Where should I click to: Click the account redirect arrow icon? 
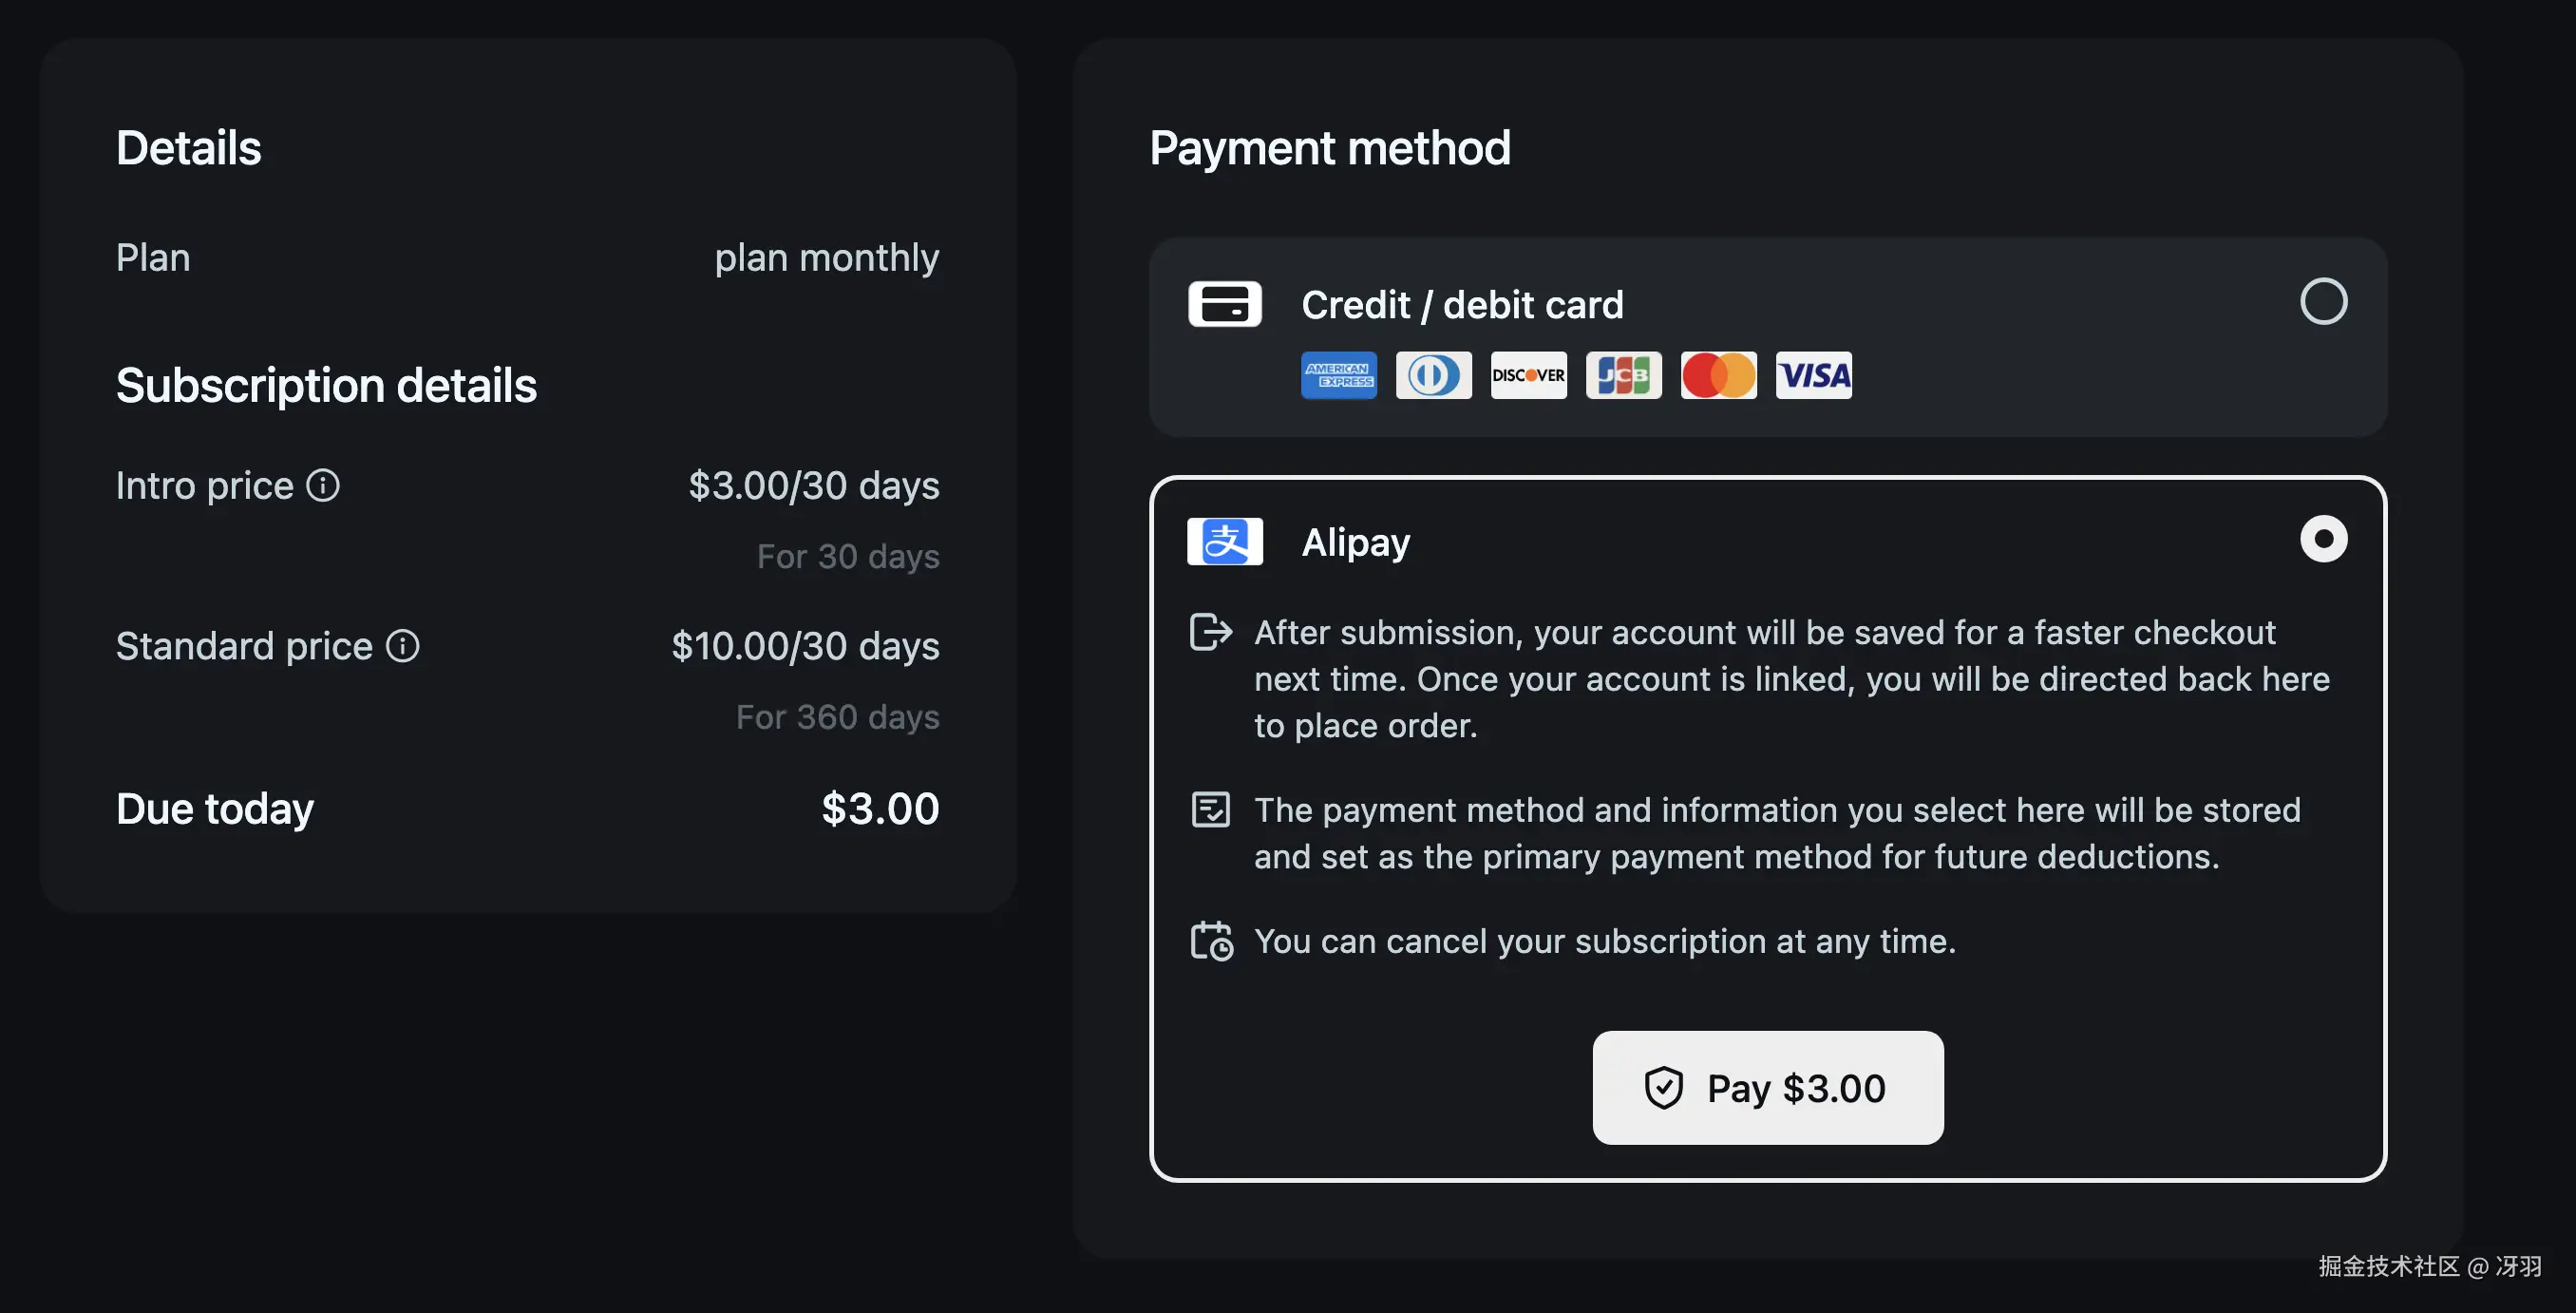1210,632
